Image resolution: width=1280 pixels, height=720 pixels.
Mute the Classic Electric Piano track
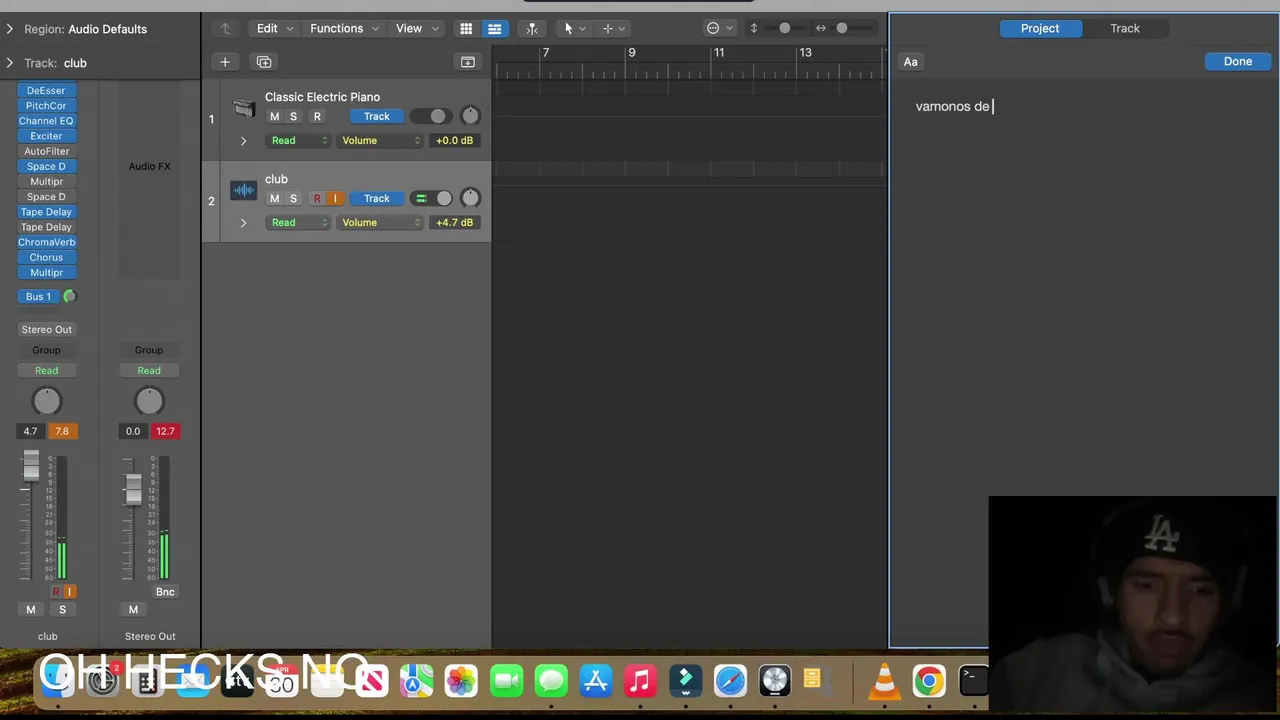pos(274,116)
